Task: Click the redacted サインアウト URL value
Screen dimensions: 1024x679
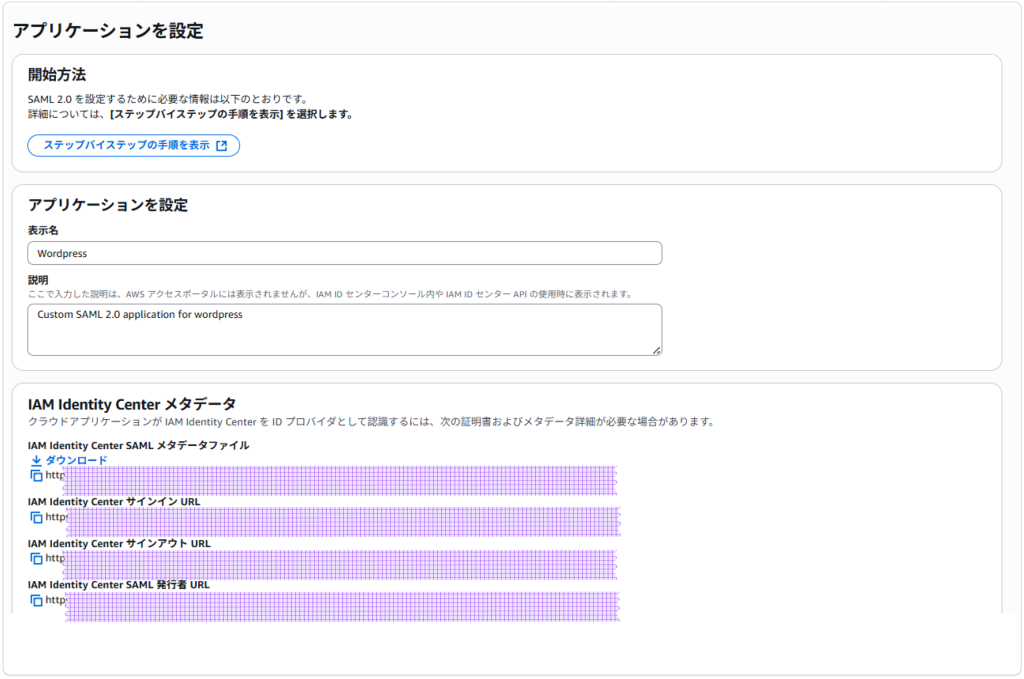Action: click(x=340, y=562)
